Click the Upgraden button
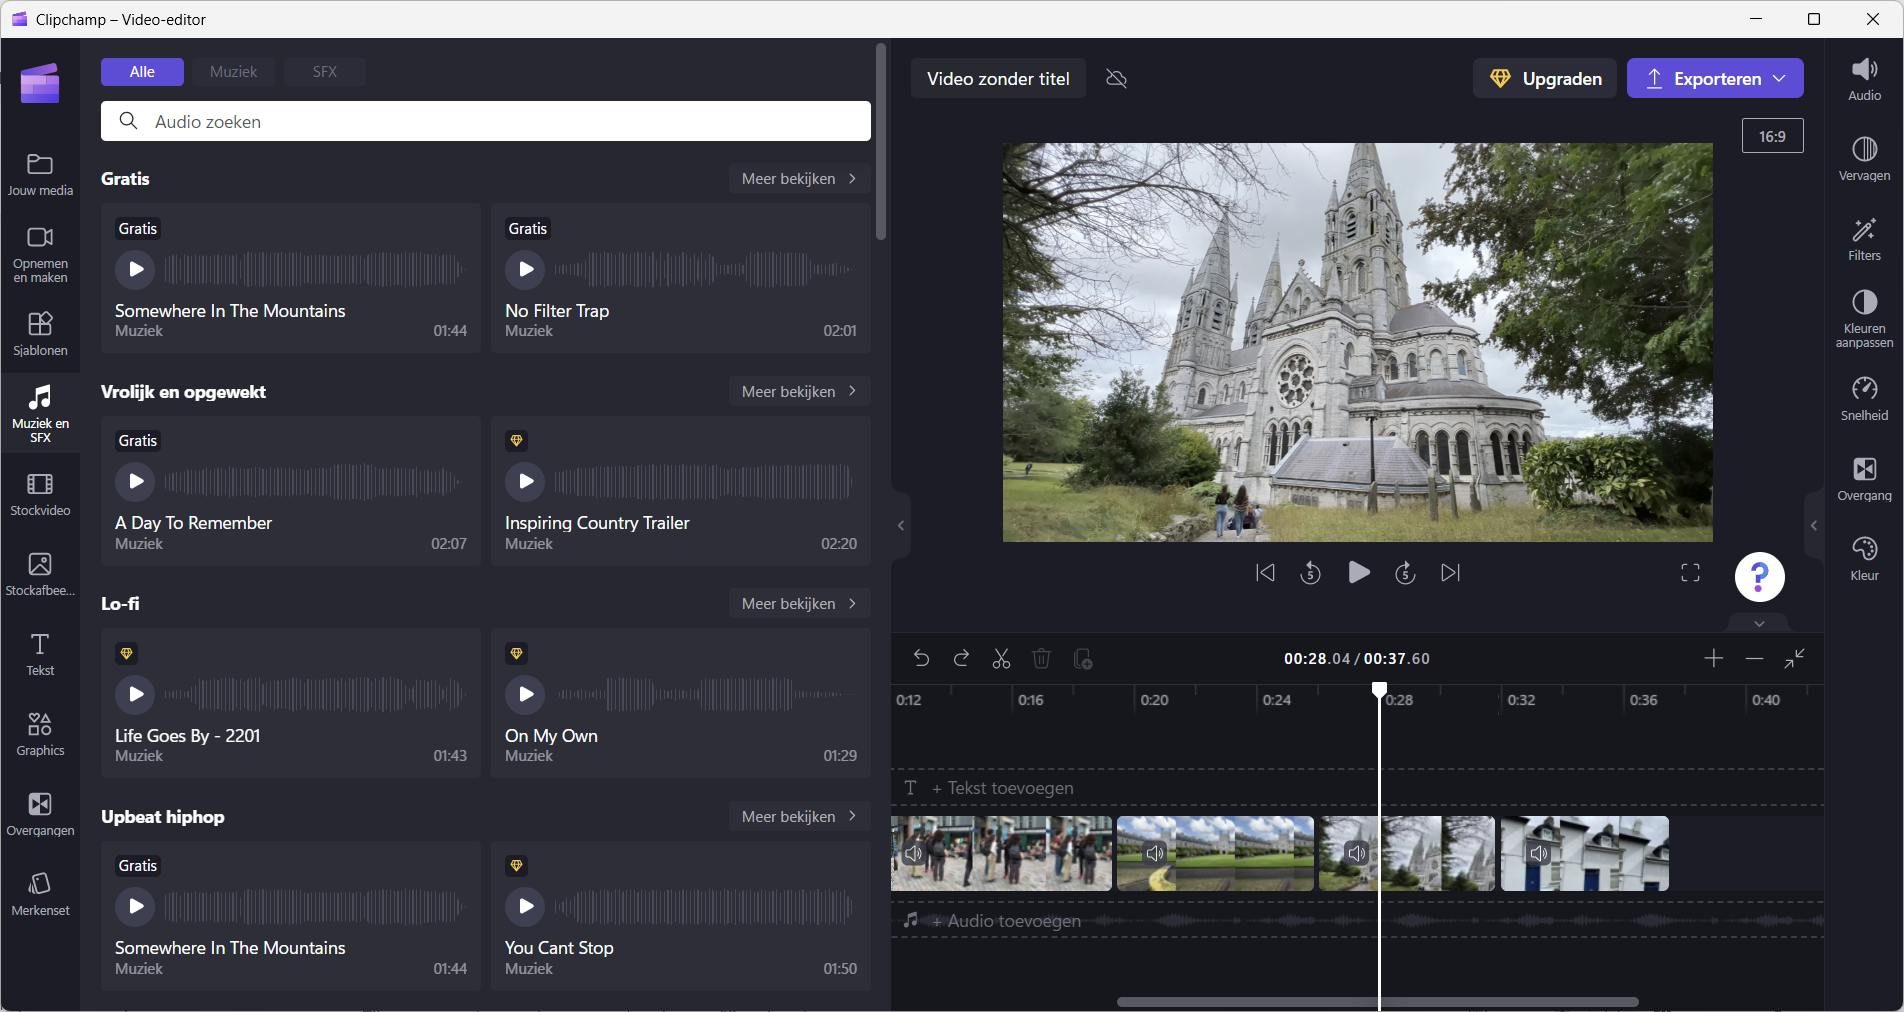The image size is (1904, 1012). [1545, 79]
